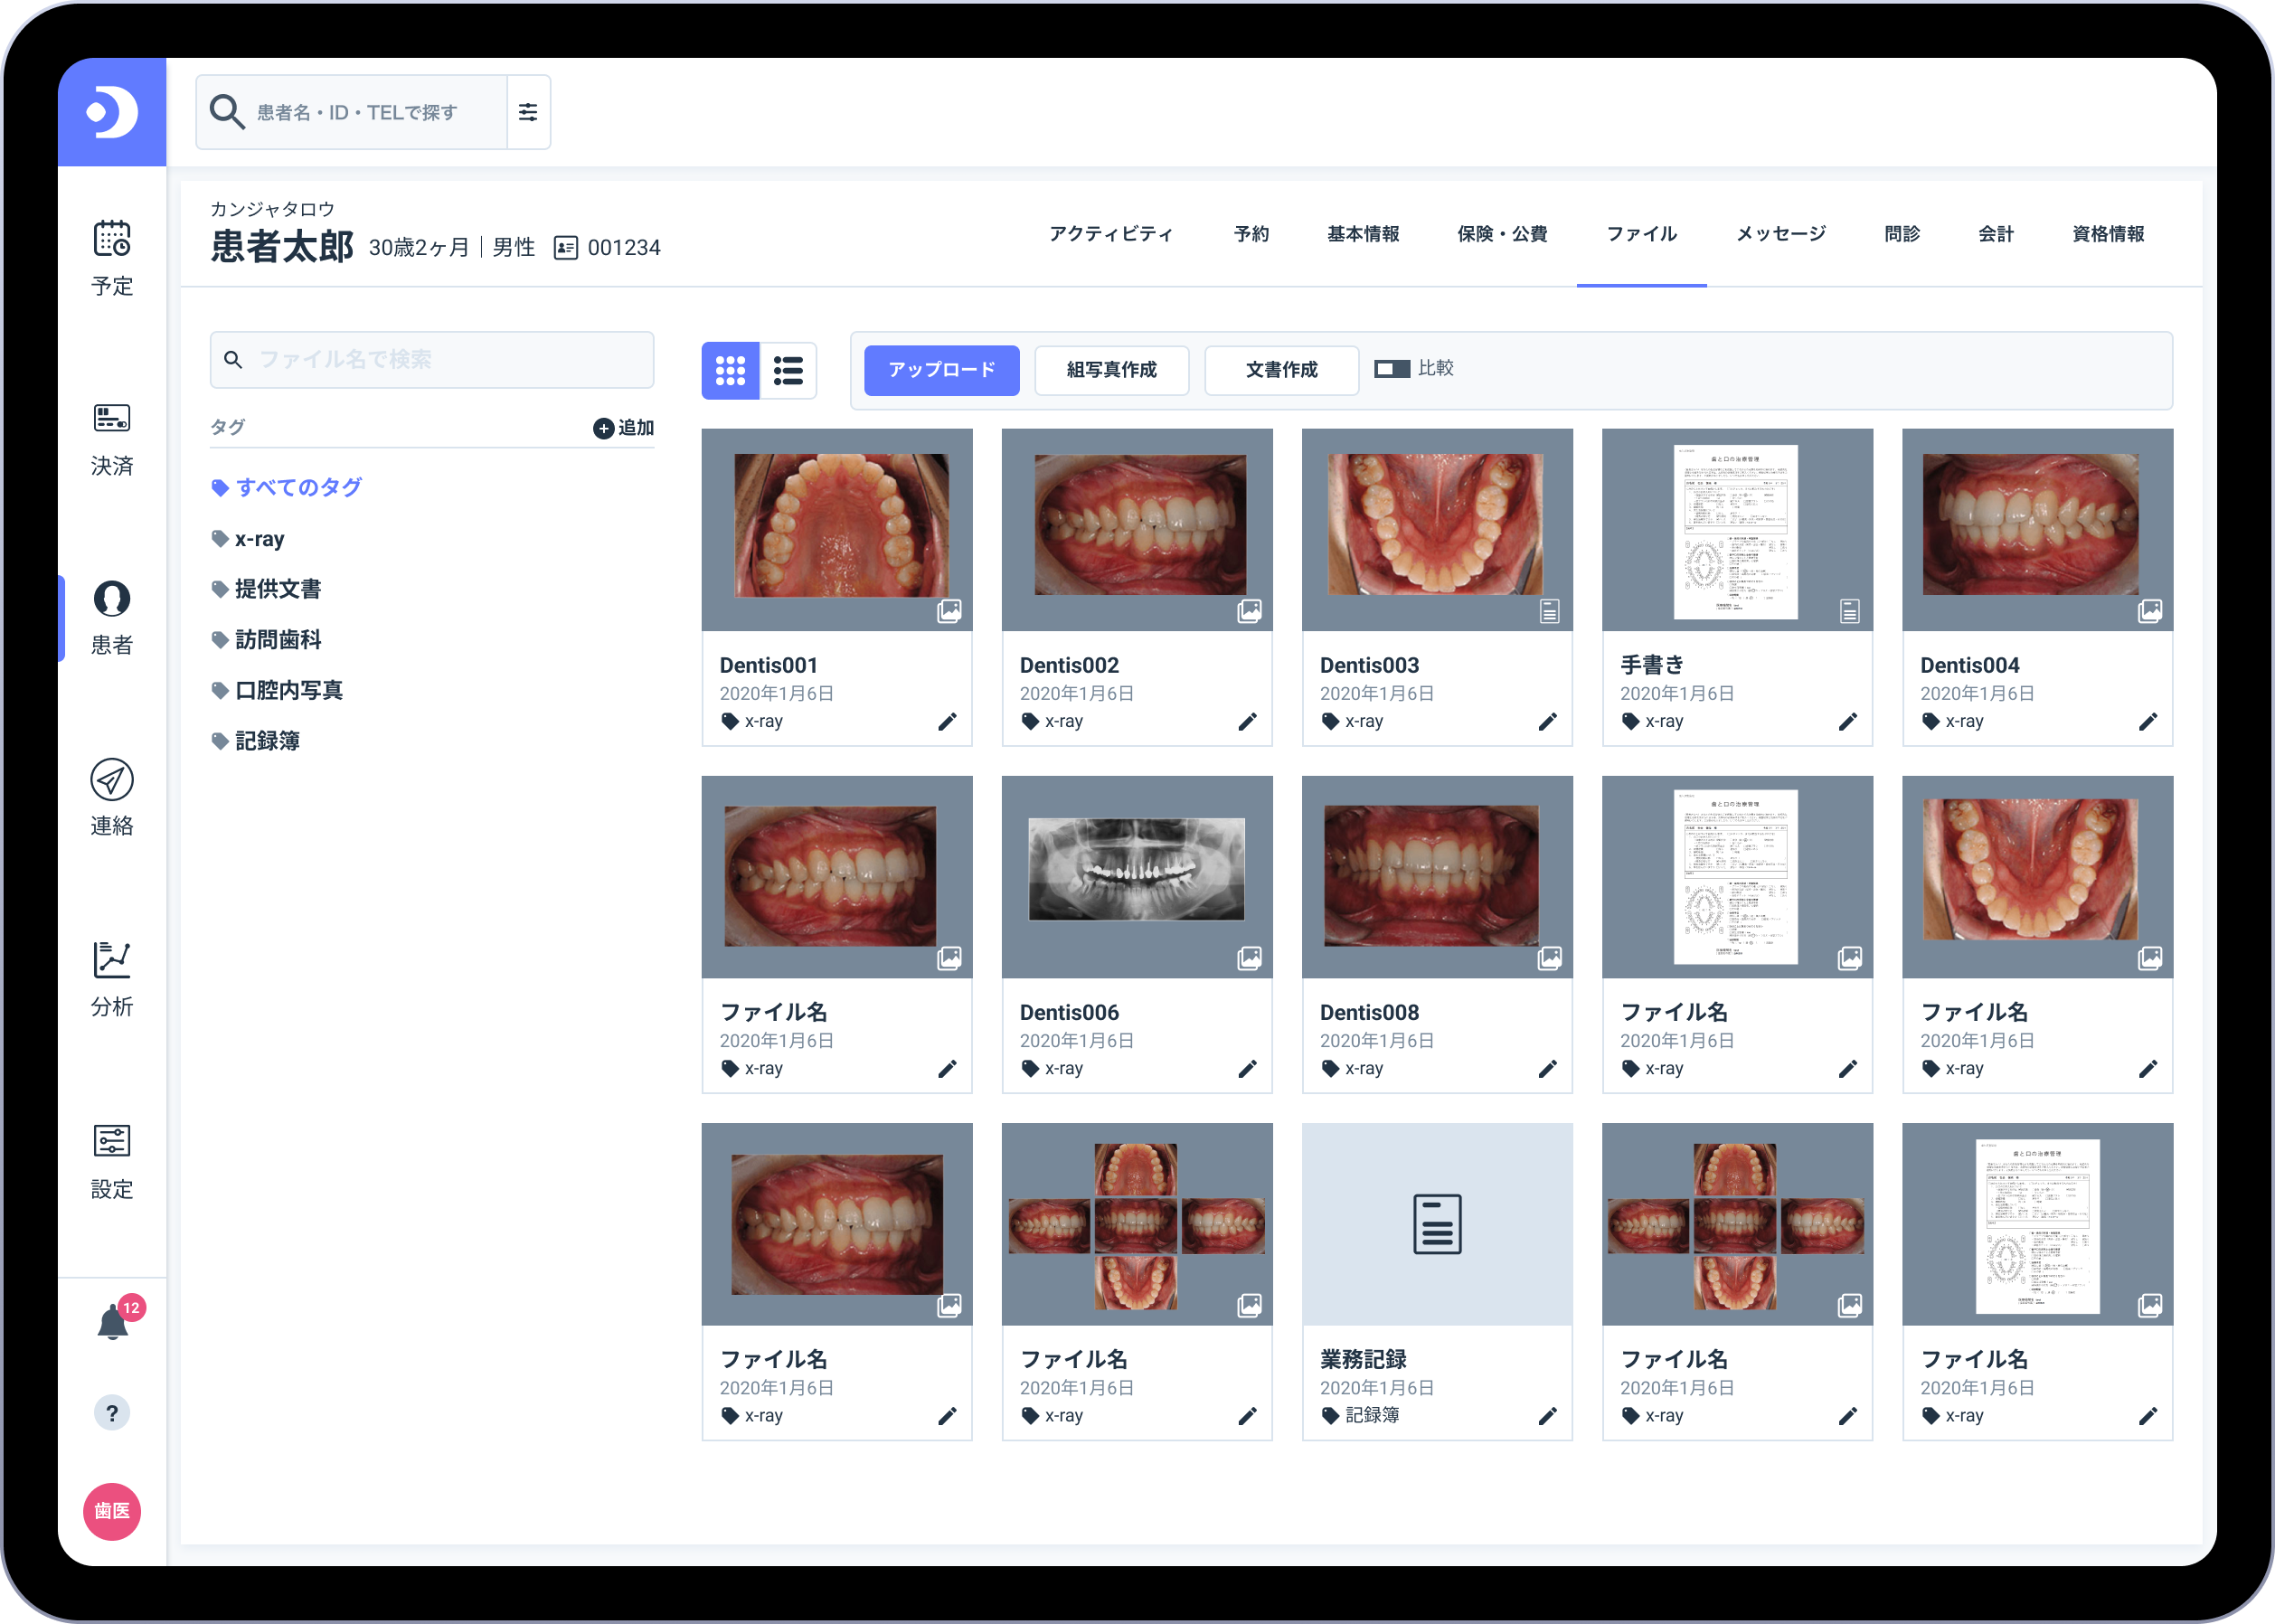The image size is (2275, 1624).
Task: Open the 設定 settings icon in sidebar
Action: pyautogui.click(x=112, y=1141)
